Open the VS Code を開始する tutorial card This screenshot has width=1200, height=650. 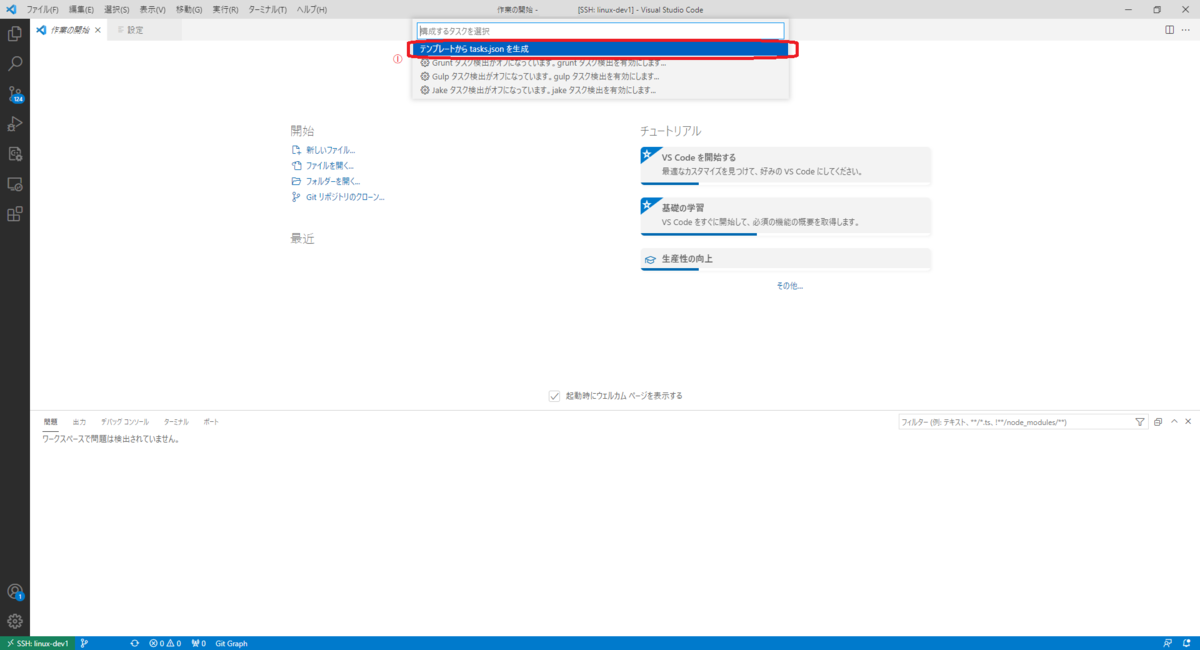point(786,164)
